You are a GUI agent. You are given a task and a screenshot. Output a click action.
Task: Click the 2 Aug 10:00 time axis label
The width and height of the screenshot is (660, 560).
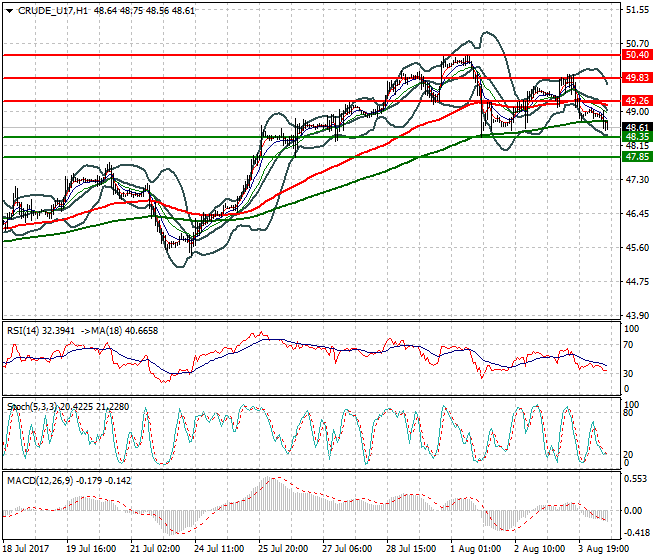tap(540, 549)
